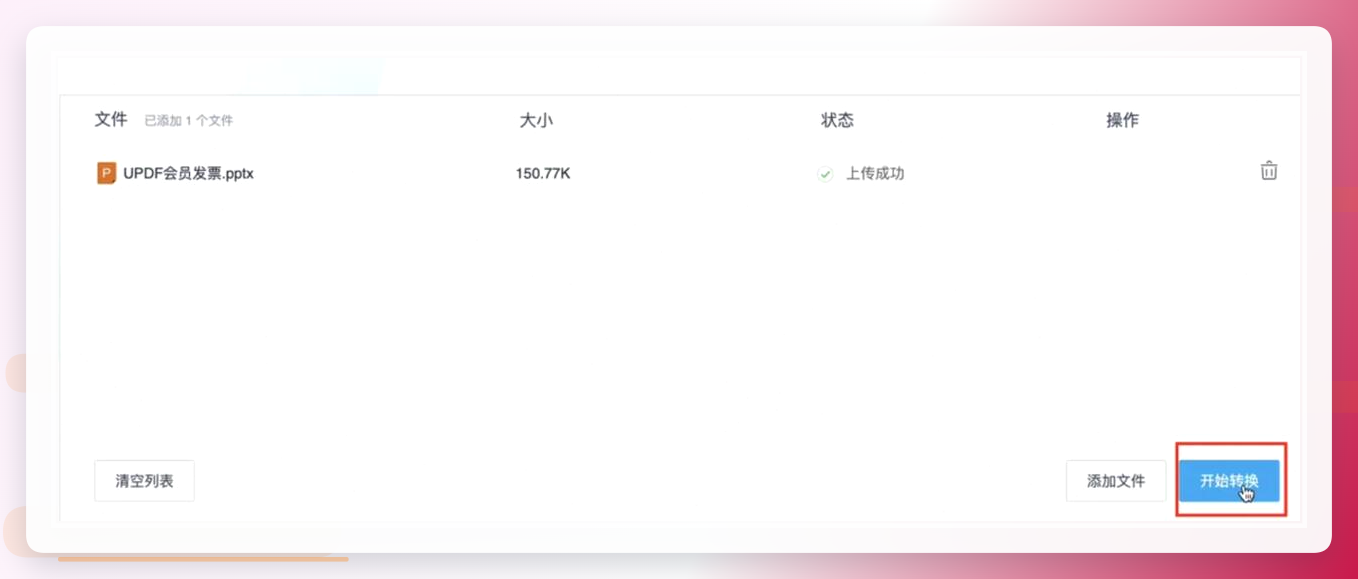Image resolution: width=1358 pixels, height=579 pixels.
Task: Click the 上传成功 status text
Action: [x=875, y=173]
